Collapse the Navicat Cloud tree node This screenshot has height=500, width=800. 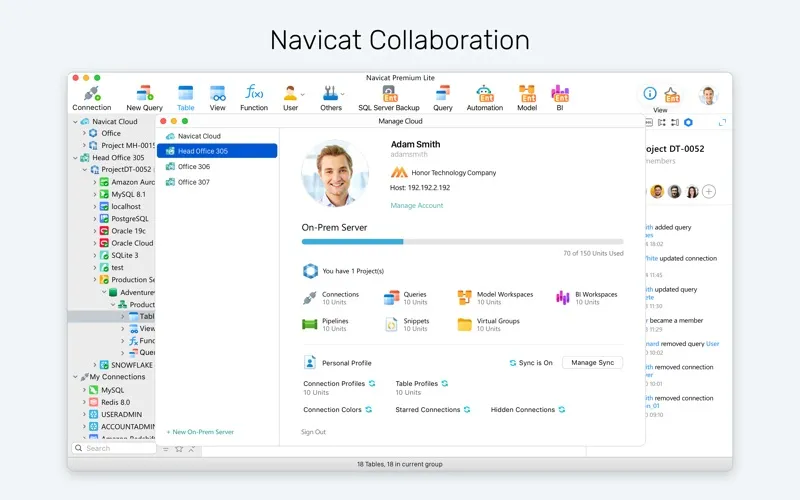(x=75, y=121)
